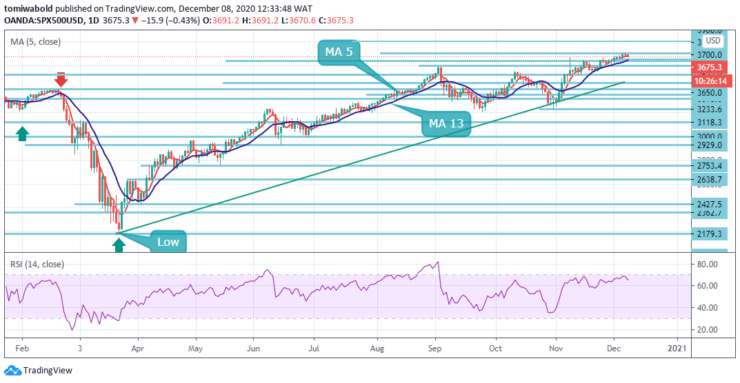Open the OANDA:SPX500USD symbol label
The image size is (740, 383).
44,21
